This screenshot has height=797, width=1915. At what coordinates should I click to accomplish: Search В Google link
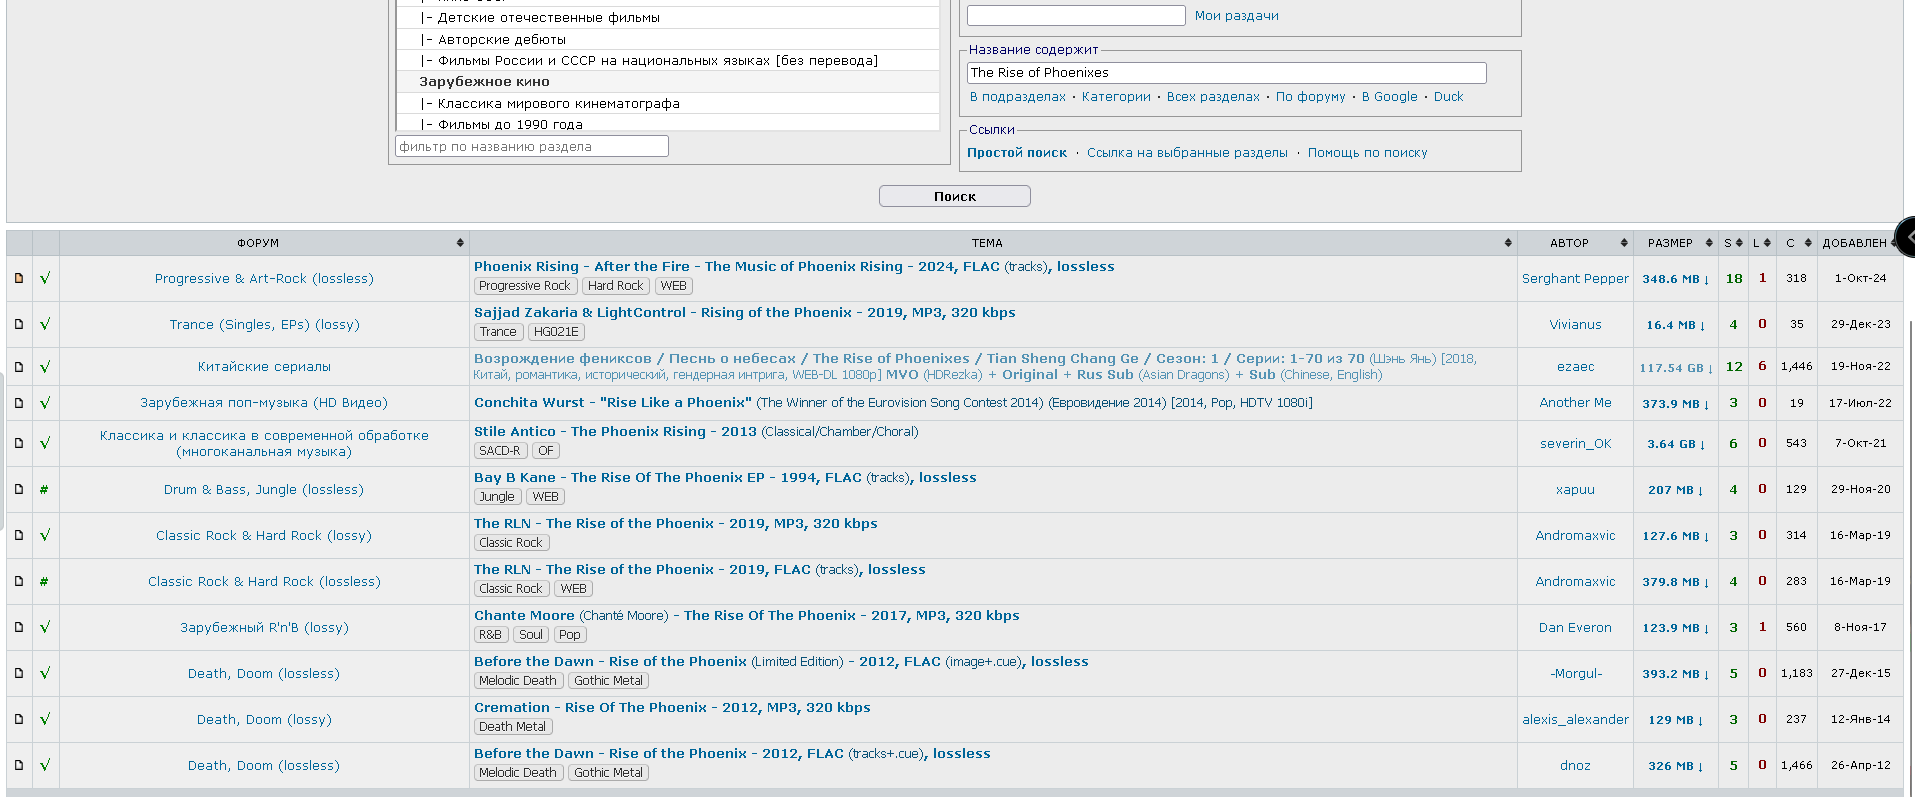coord(1389,97)
